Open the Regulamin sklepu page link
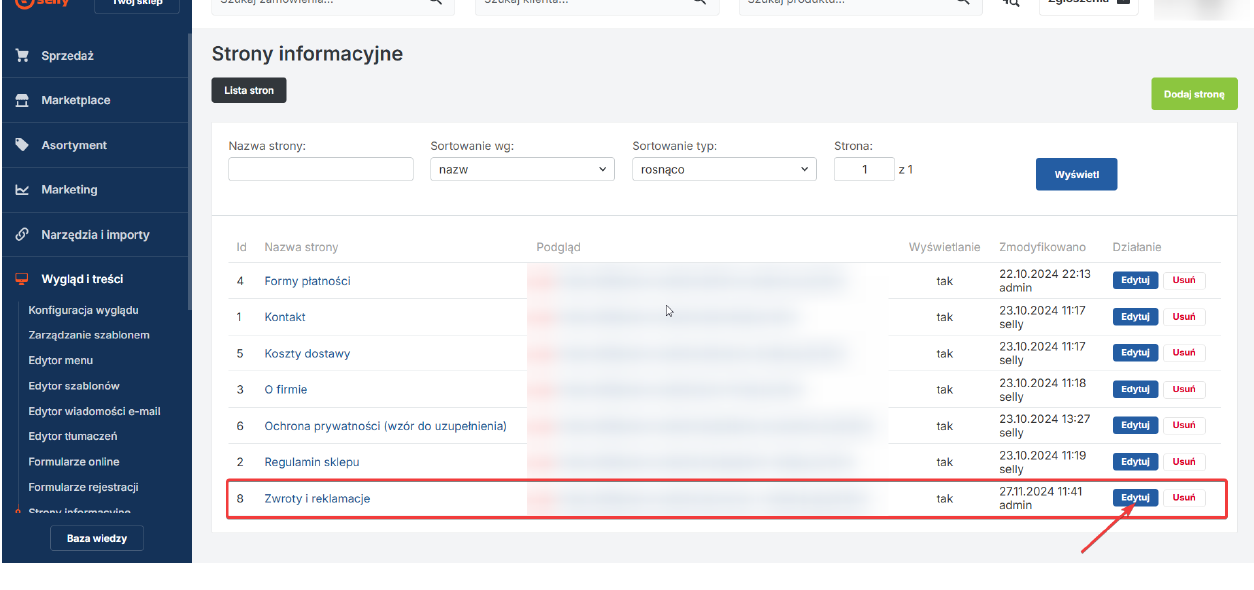This screenshot has width=1254, height=590. tap(311, 462)
